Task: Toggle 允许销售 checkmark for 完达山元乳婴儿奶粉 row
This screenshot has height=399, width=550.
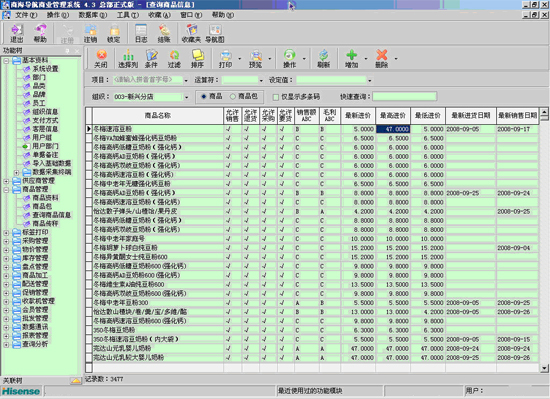Action: point(228,349)
